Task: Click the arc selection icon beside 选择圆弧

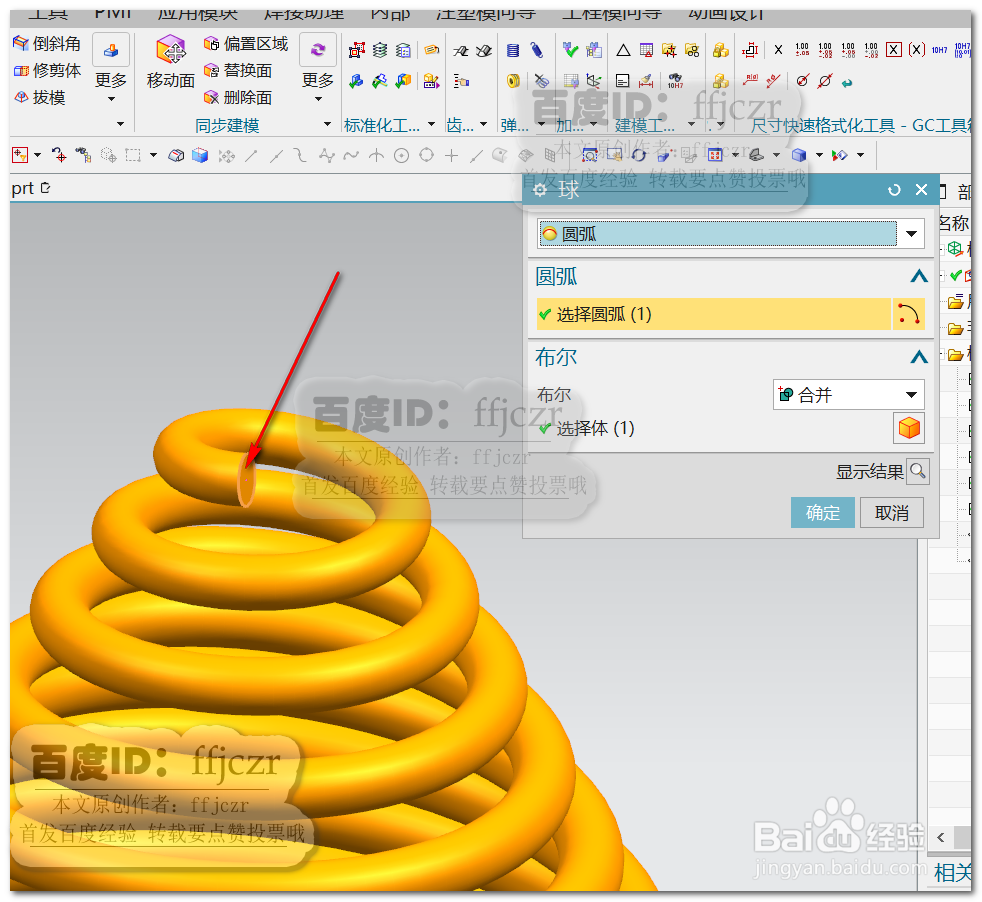Action: (x=908, y=314)
